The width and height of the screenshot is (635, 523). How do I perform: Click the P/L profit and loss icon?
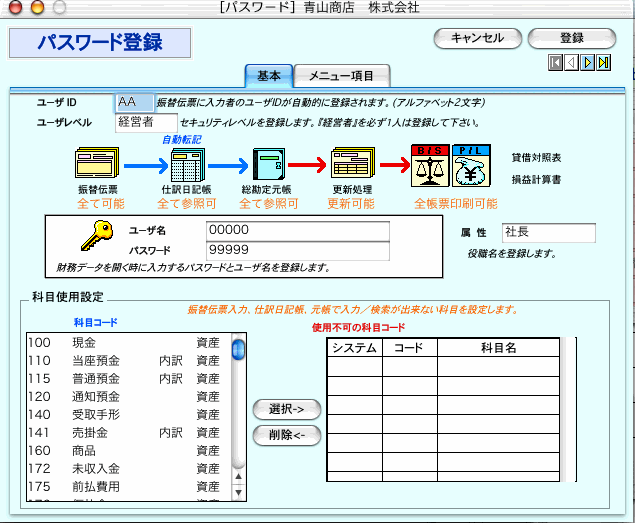[x=471, y=163]
